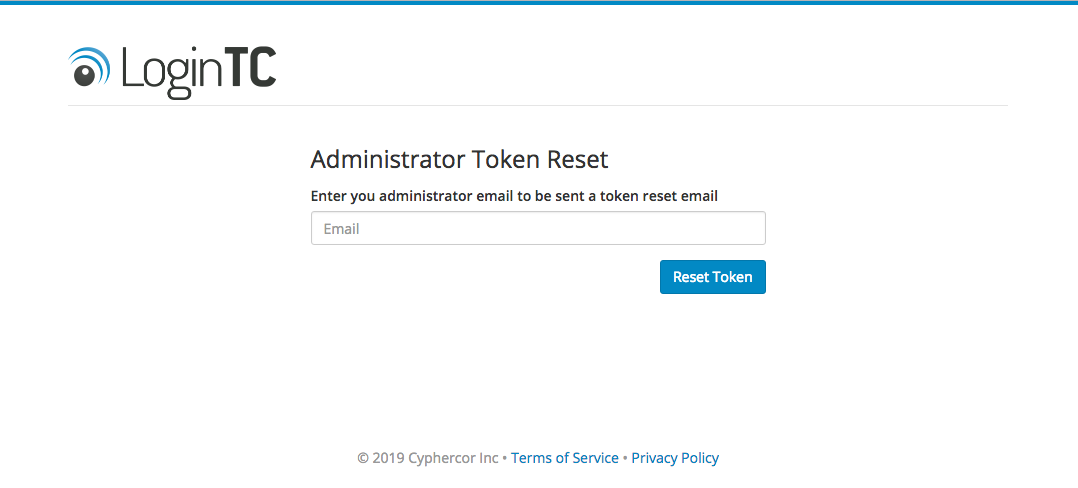Select the administrator email instruction label

tap(514, 196)
